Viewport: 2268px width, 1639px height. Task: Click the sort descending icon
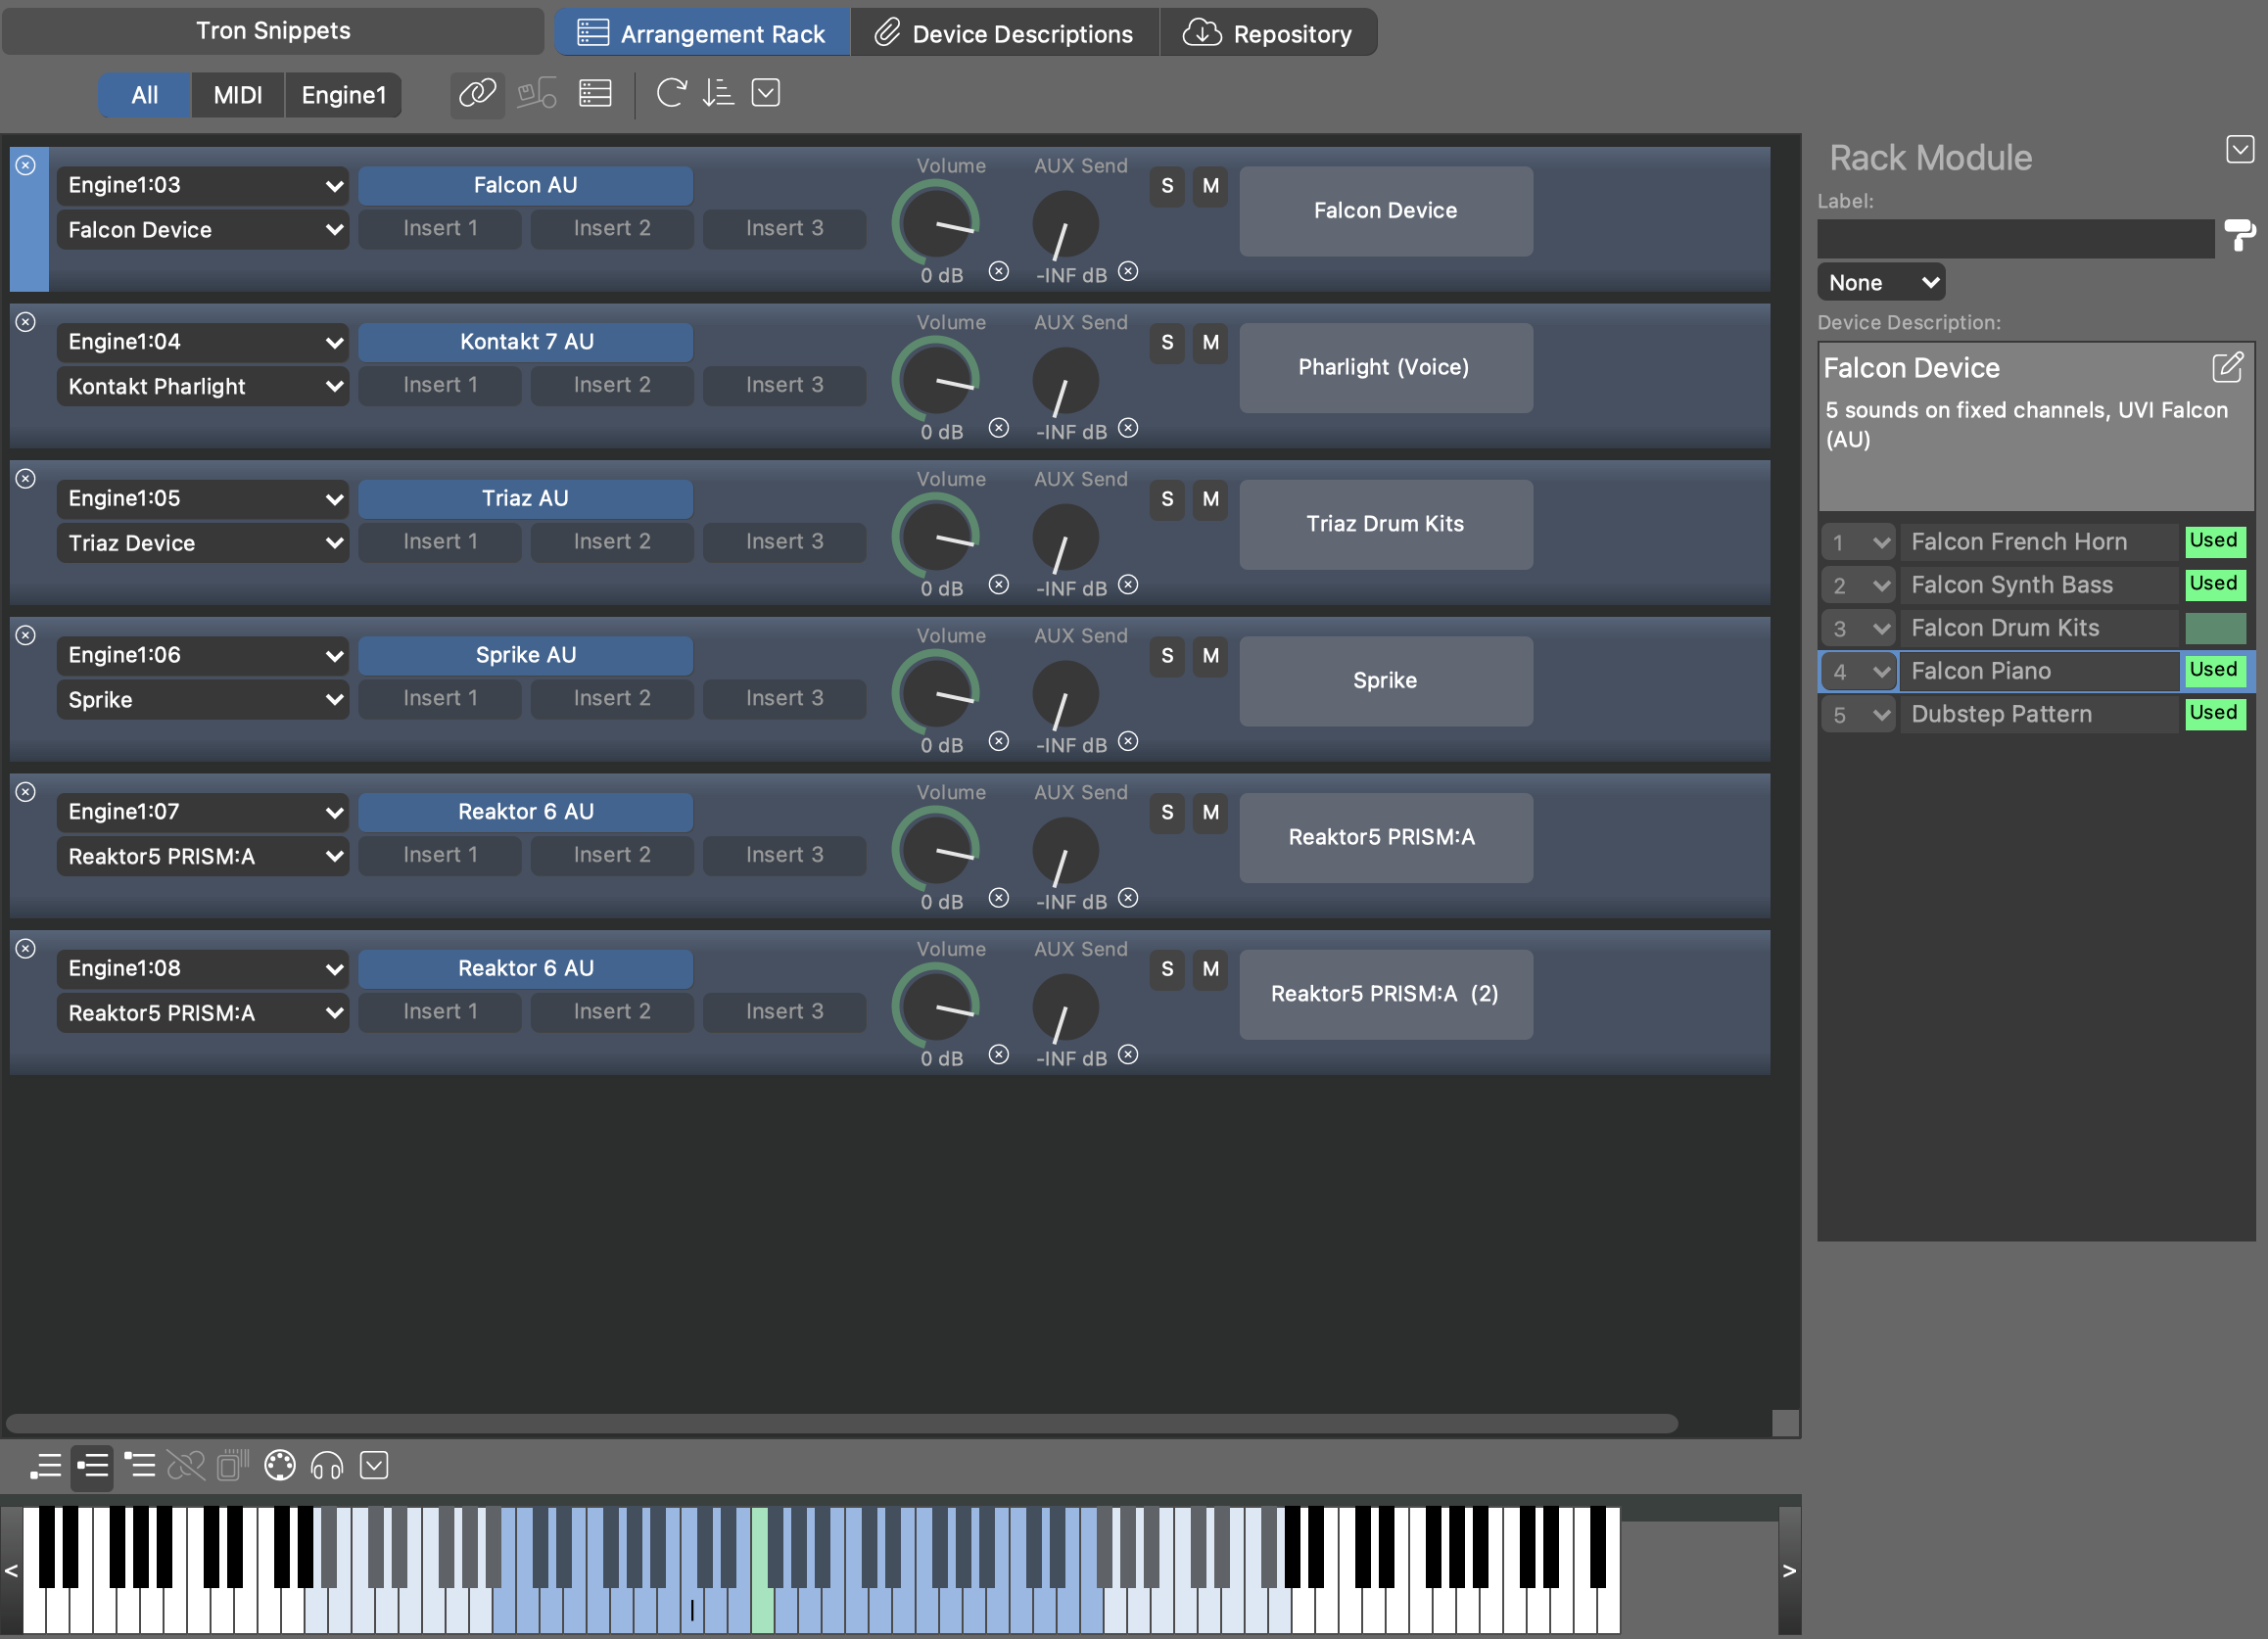click(718, 94)
